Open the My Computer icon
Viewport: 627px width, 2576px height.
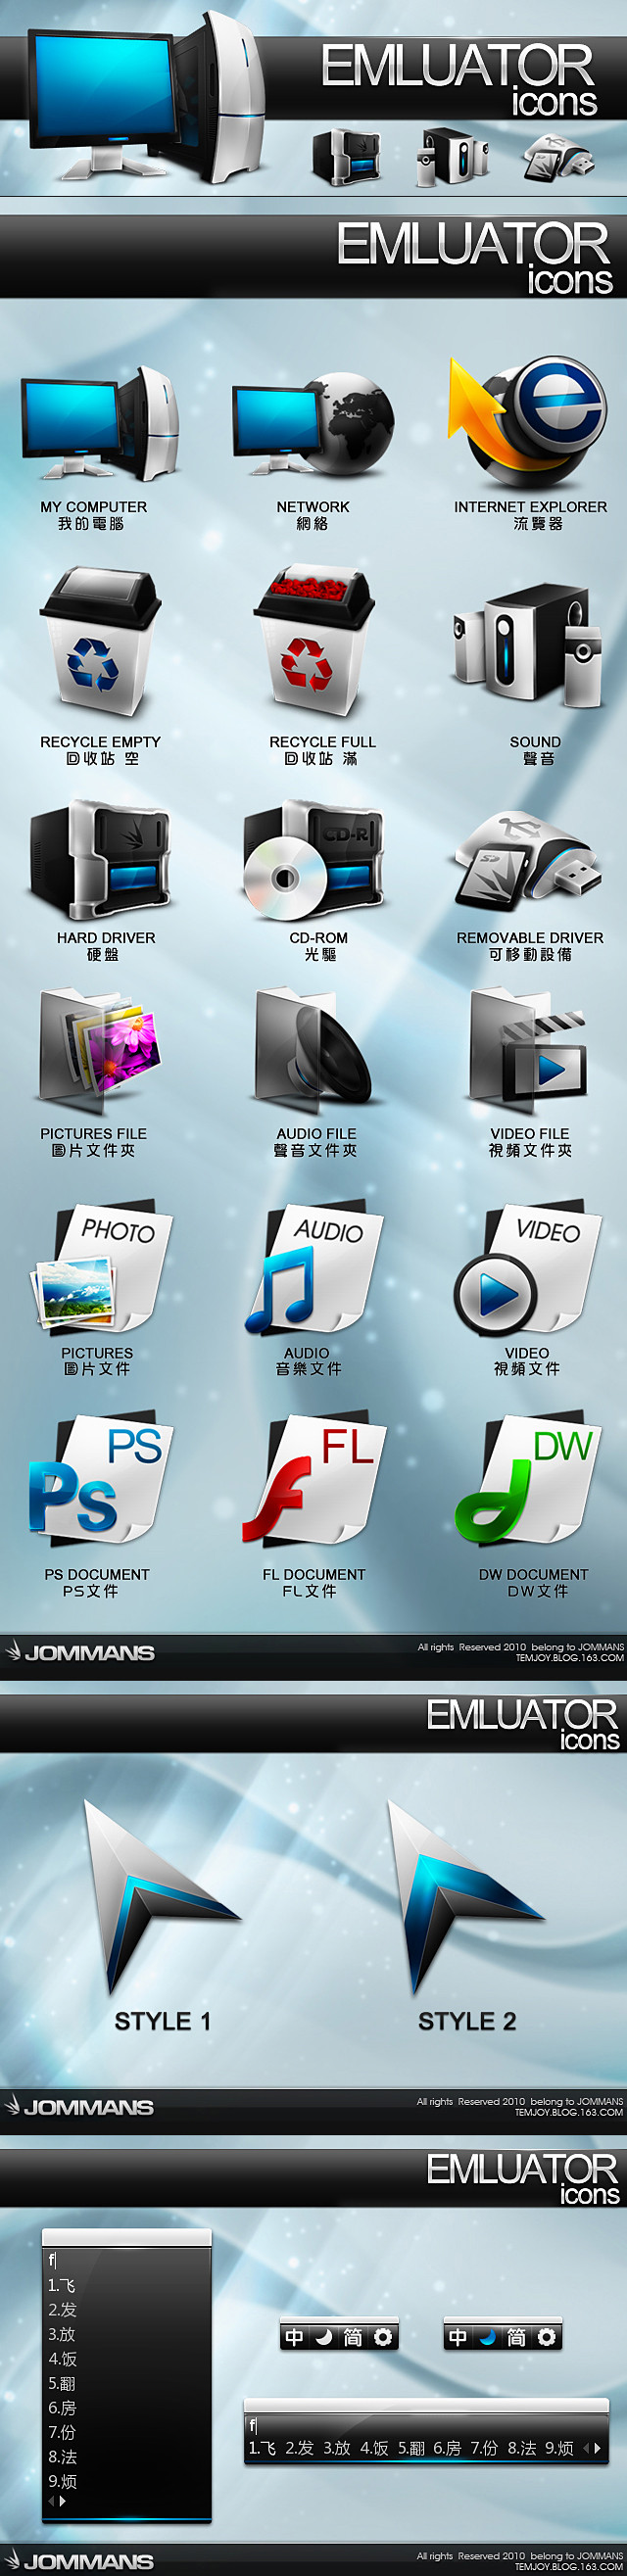pos(100,424)
